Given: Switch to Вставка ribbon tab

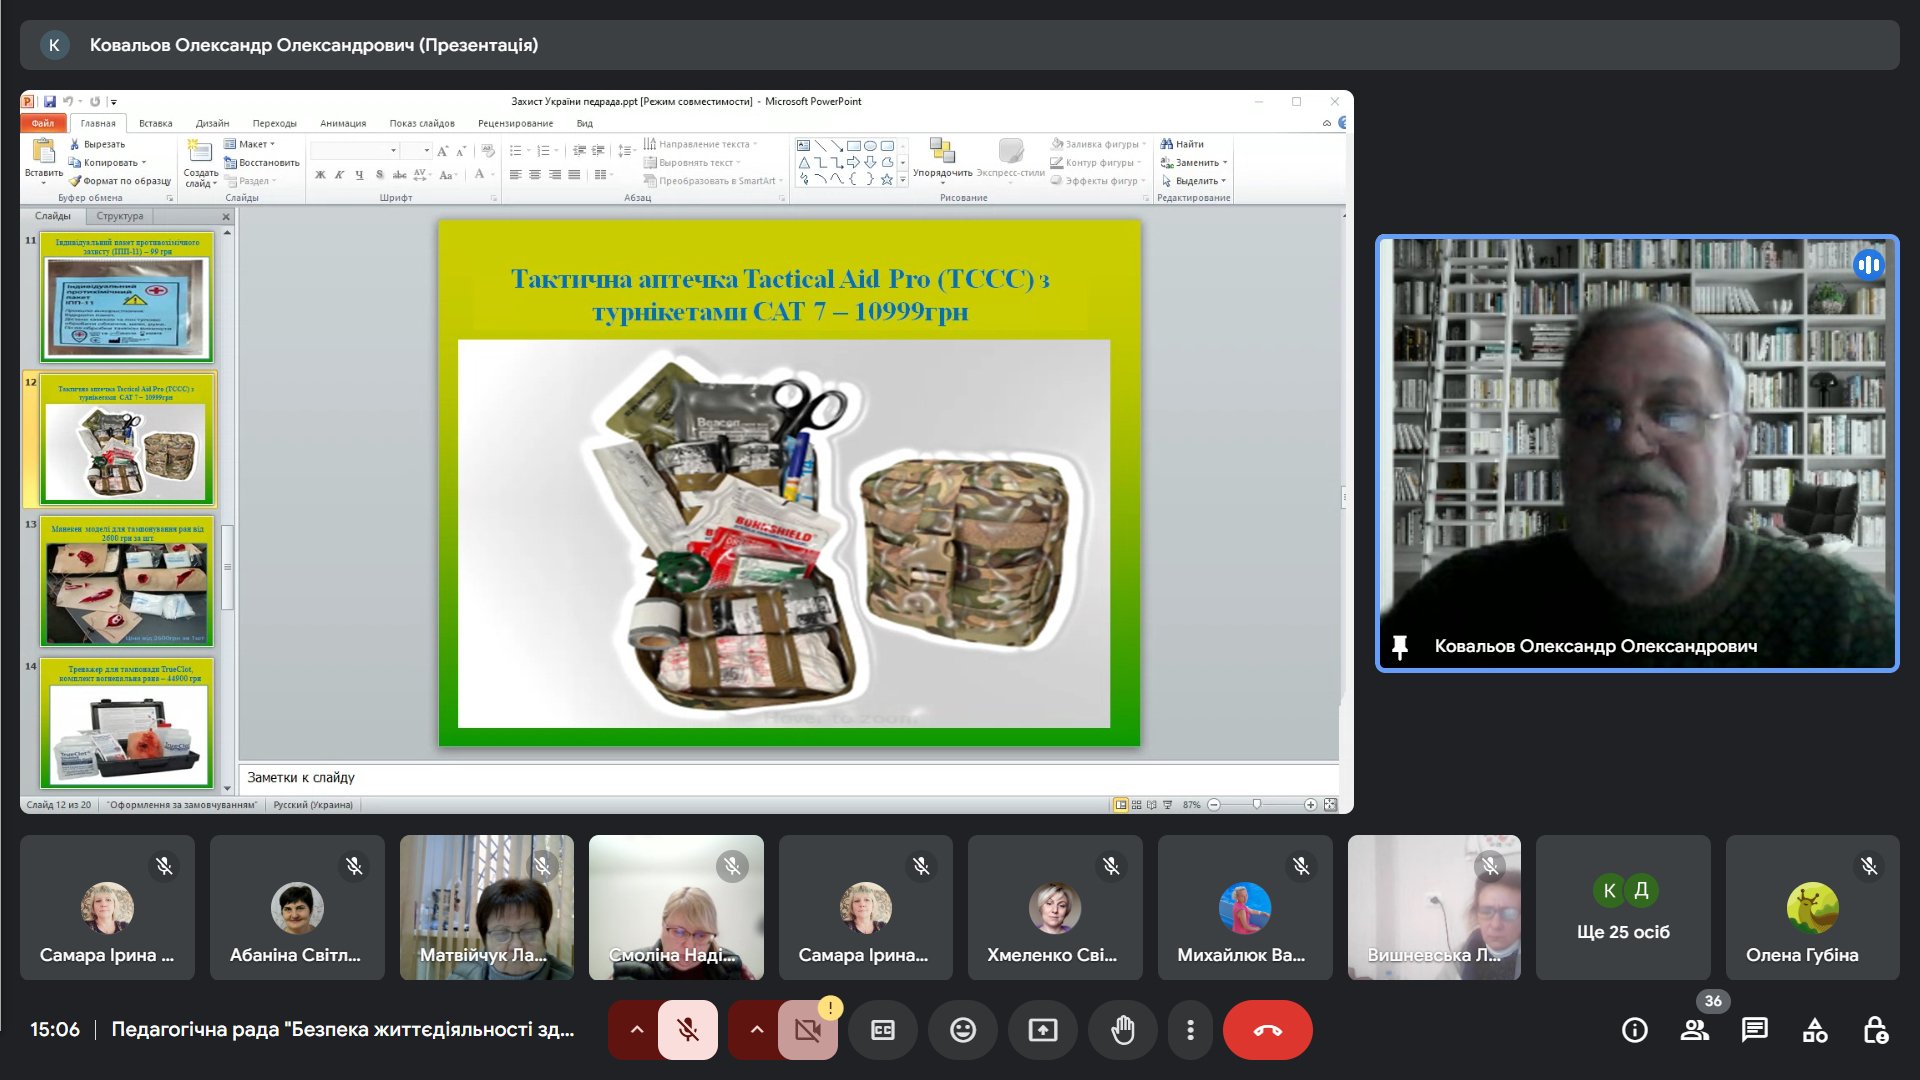Looking at the screenshot, I should click(155, 123).
